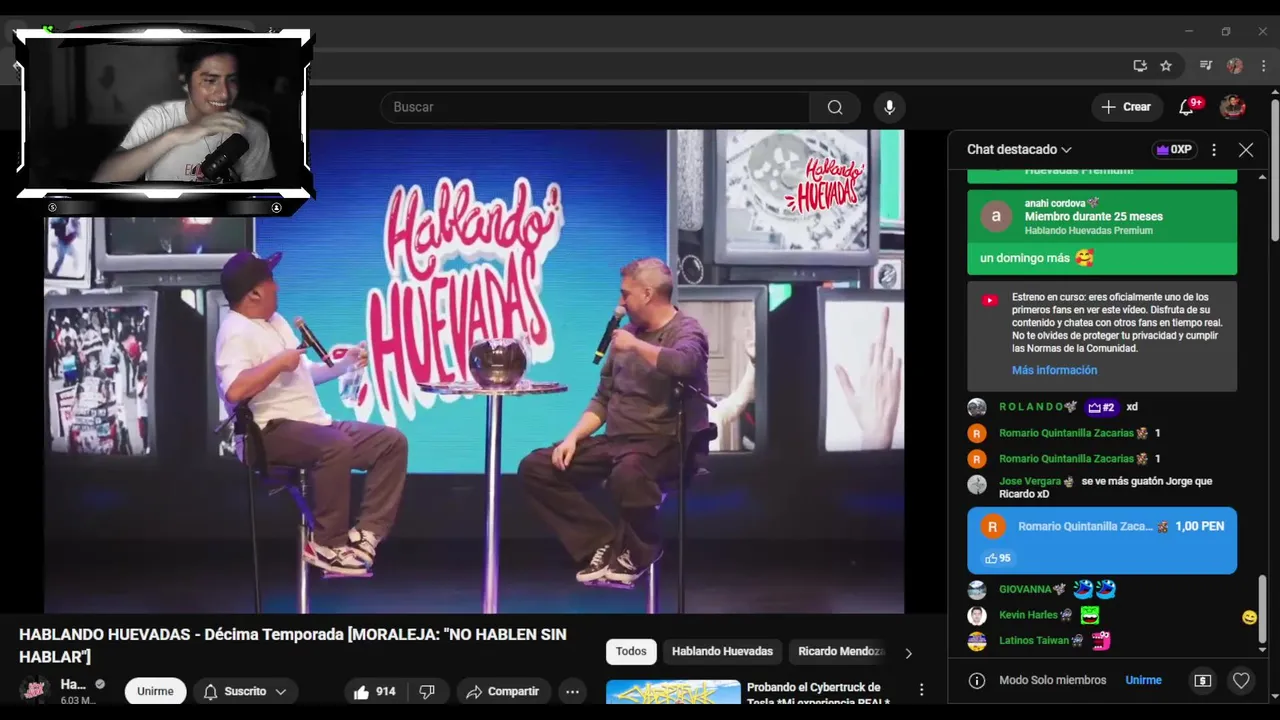Click Unirme link in chat footer

pyautogui.click(x=1143, y=680)
